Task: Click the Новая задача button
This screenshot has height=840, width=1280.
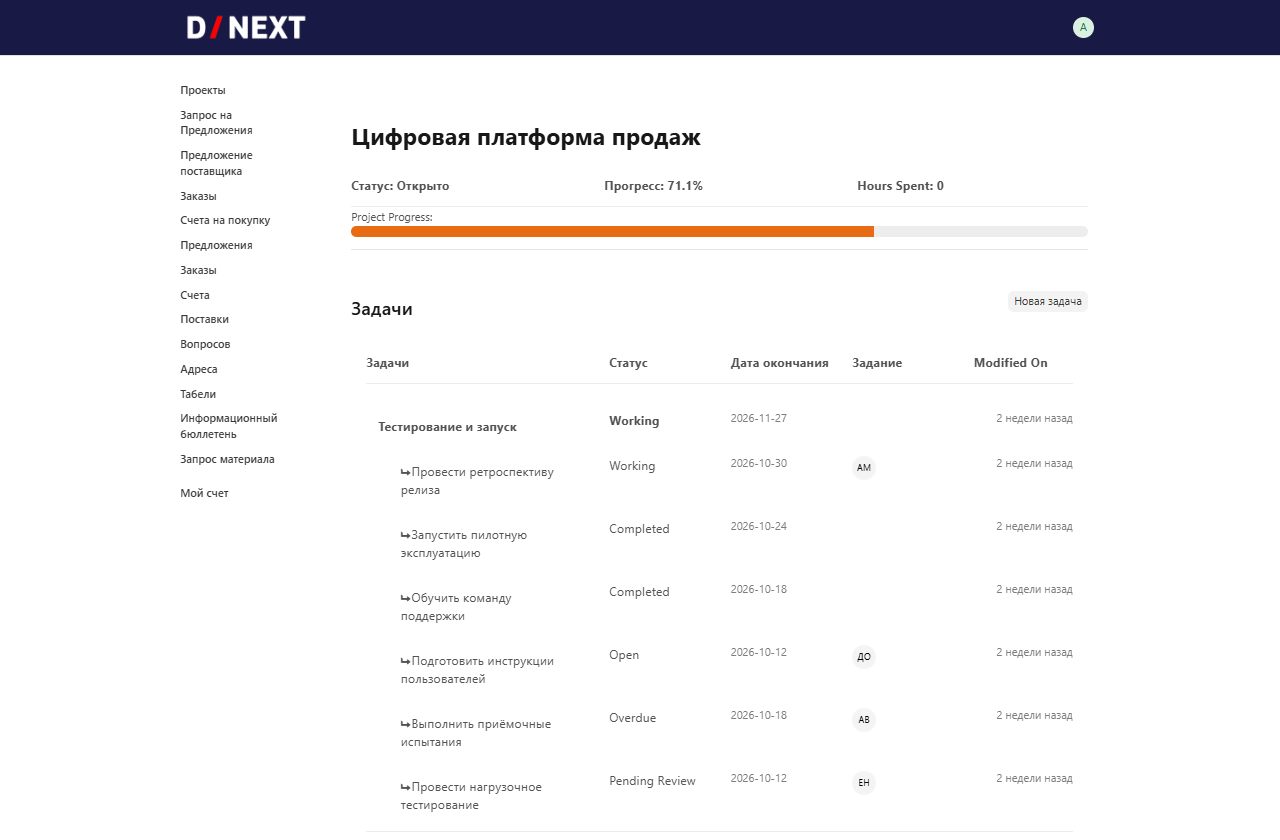Action: pyautogui.click(x=1047, y=301)
